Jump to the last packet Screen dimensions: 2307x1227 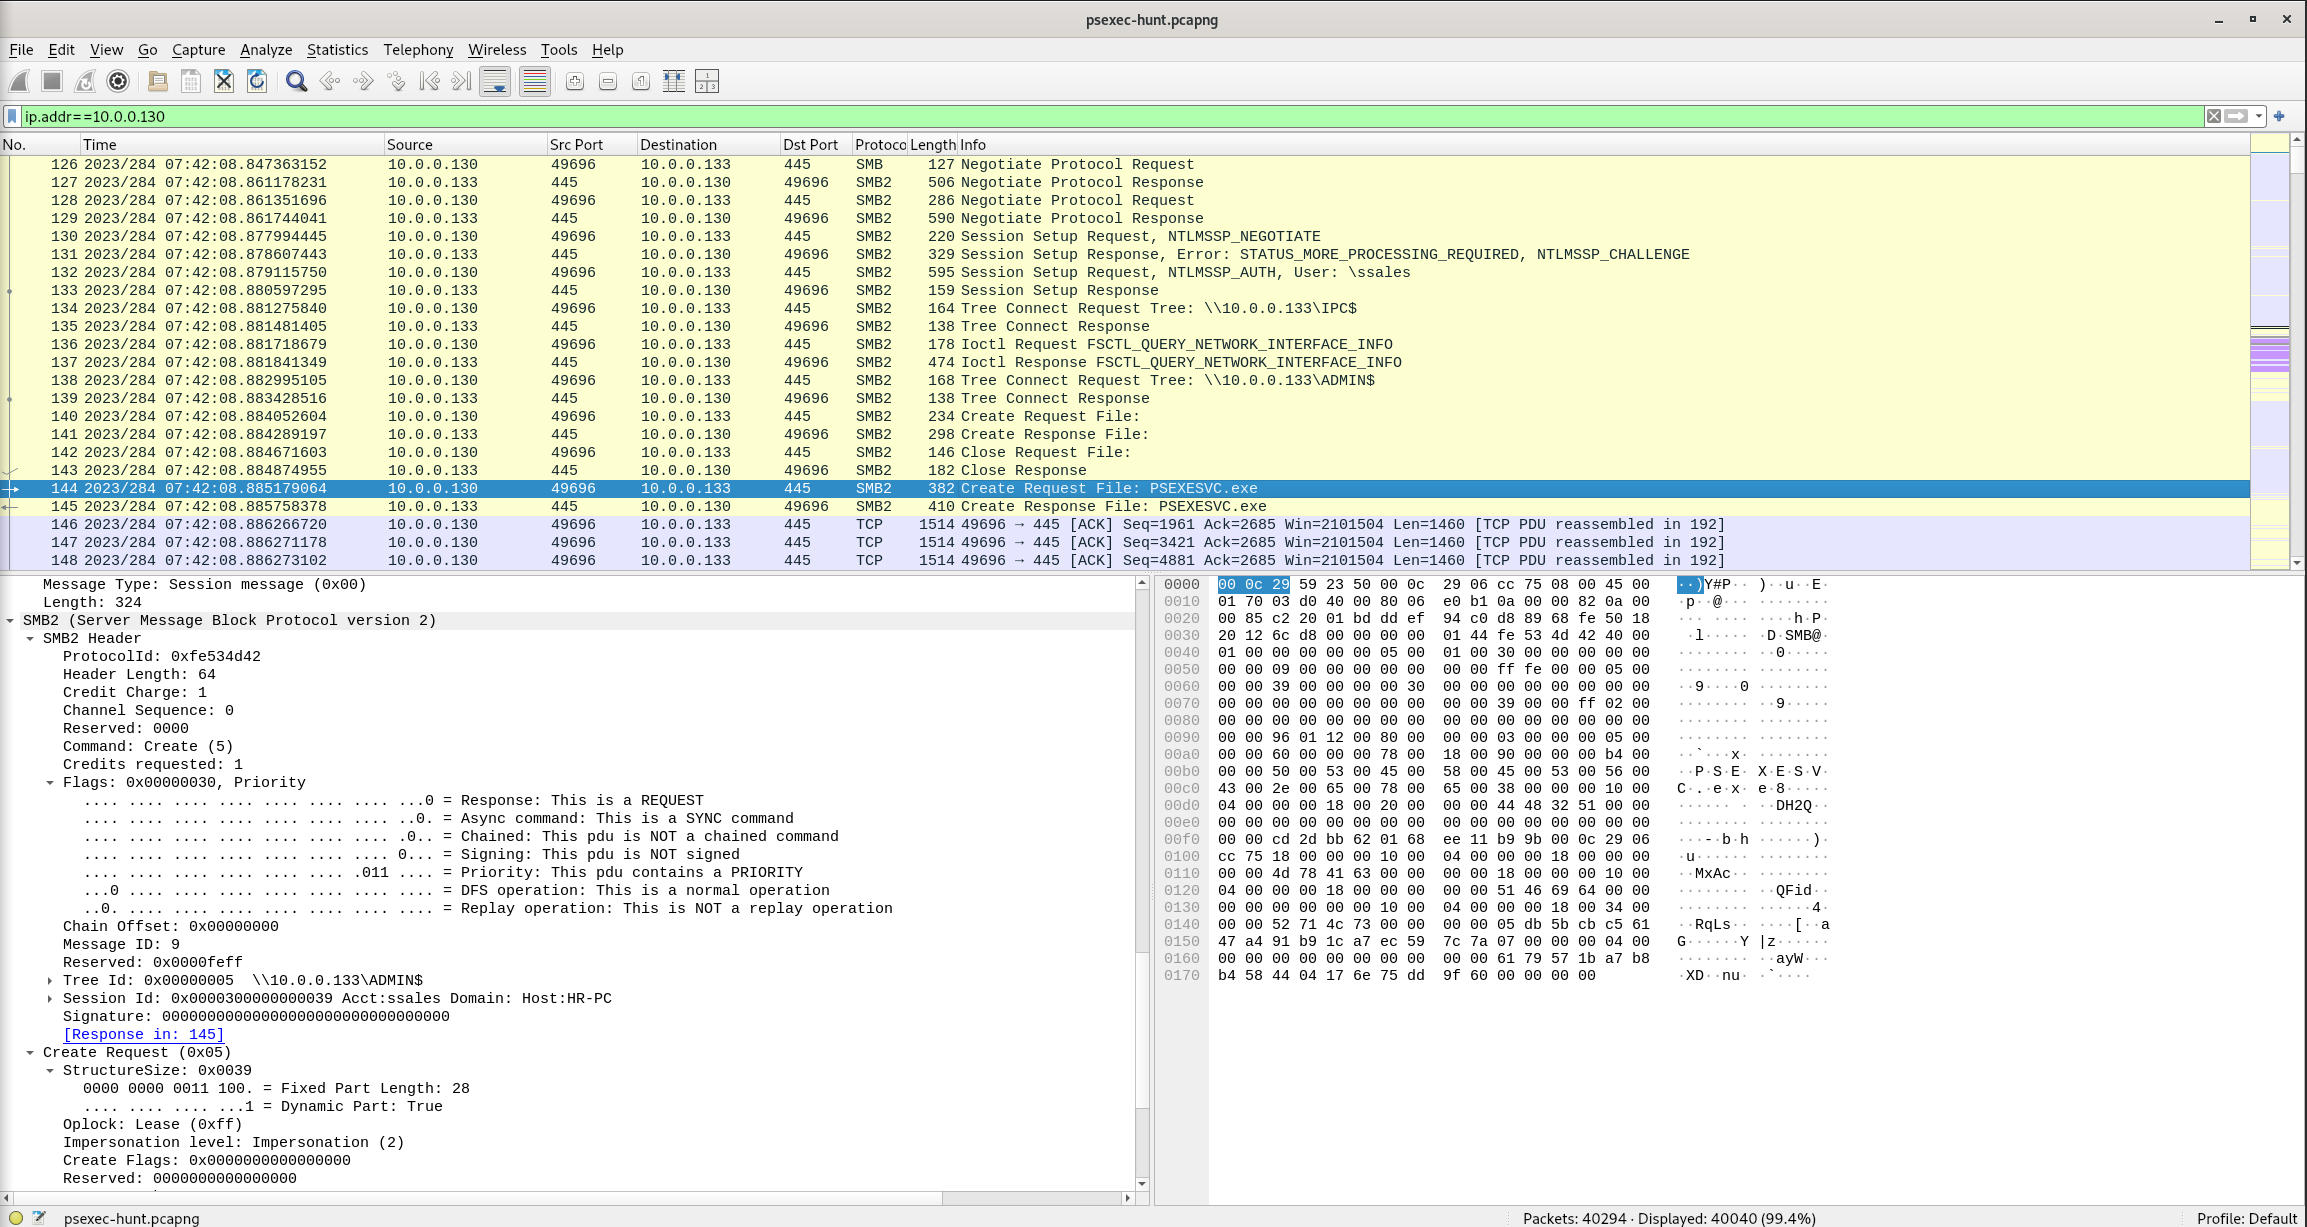(462, 82)
